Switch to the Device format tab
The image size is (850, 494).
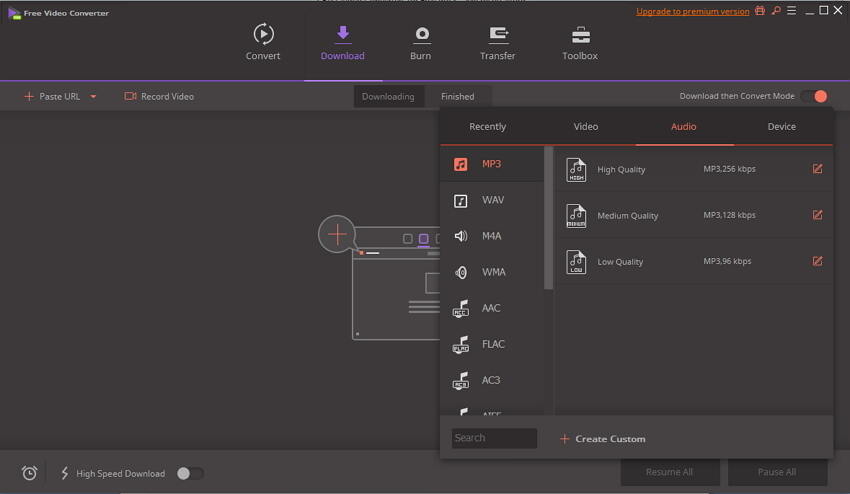click(x=782, y=127)
